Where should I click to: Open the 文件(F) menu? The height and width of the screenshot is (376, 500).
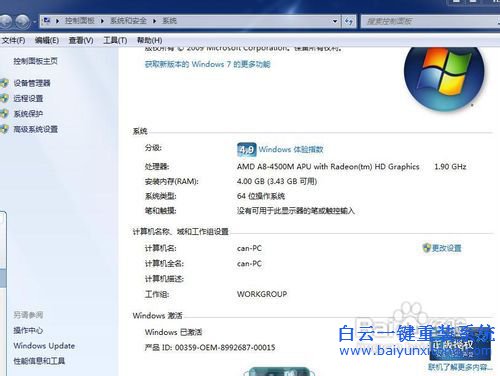click(x=13, y=40)
